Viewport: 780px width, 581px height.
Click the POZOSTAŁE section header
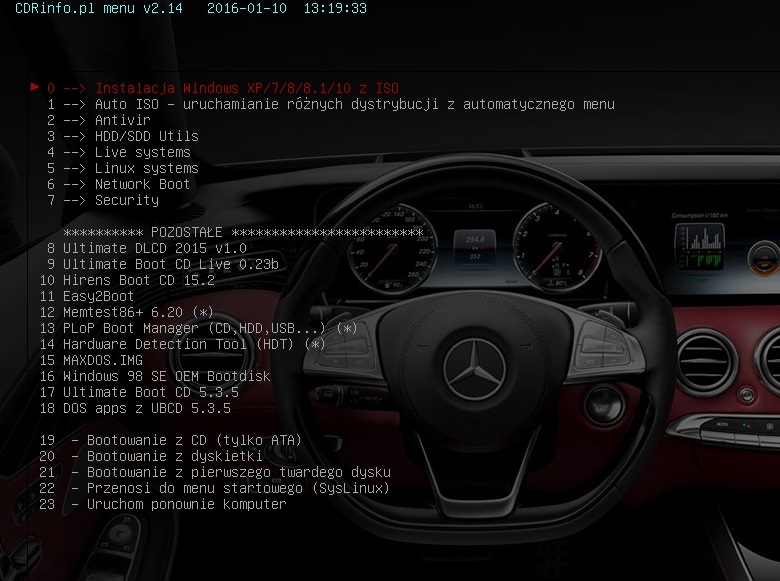(x=243, y=232)
